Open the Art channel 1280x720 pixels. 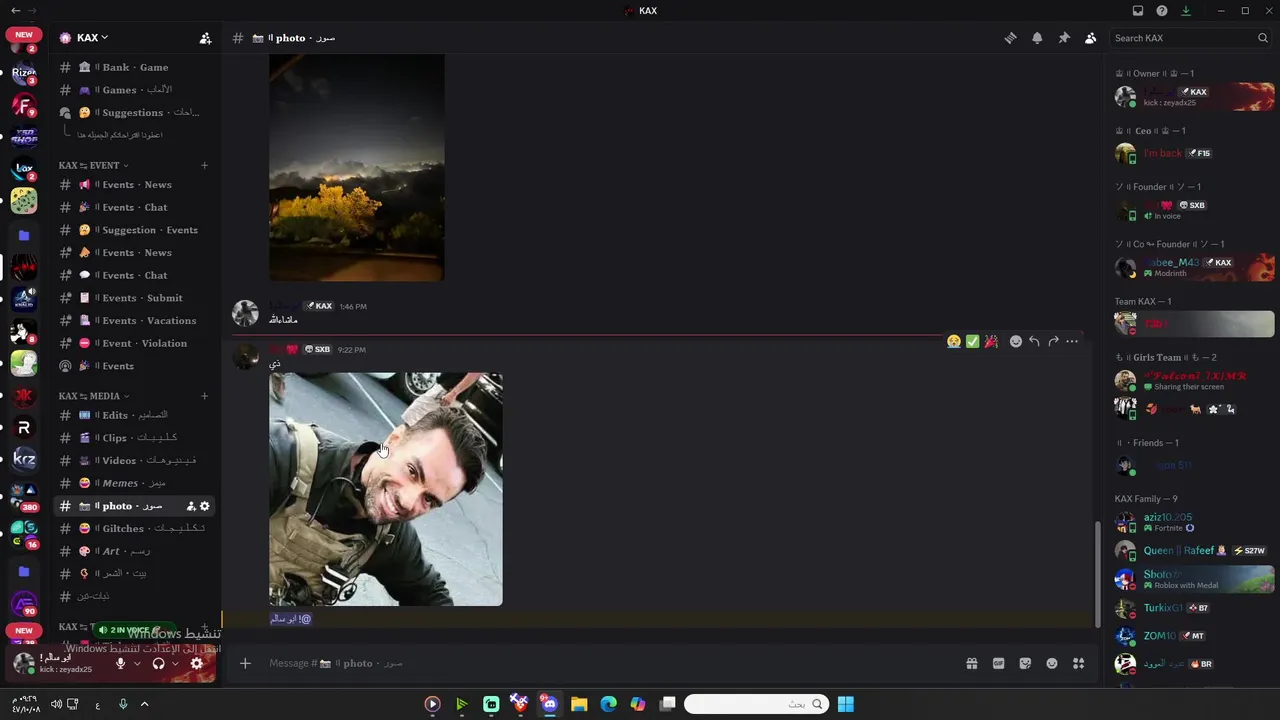(134, 551)
